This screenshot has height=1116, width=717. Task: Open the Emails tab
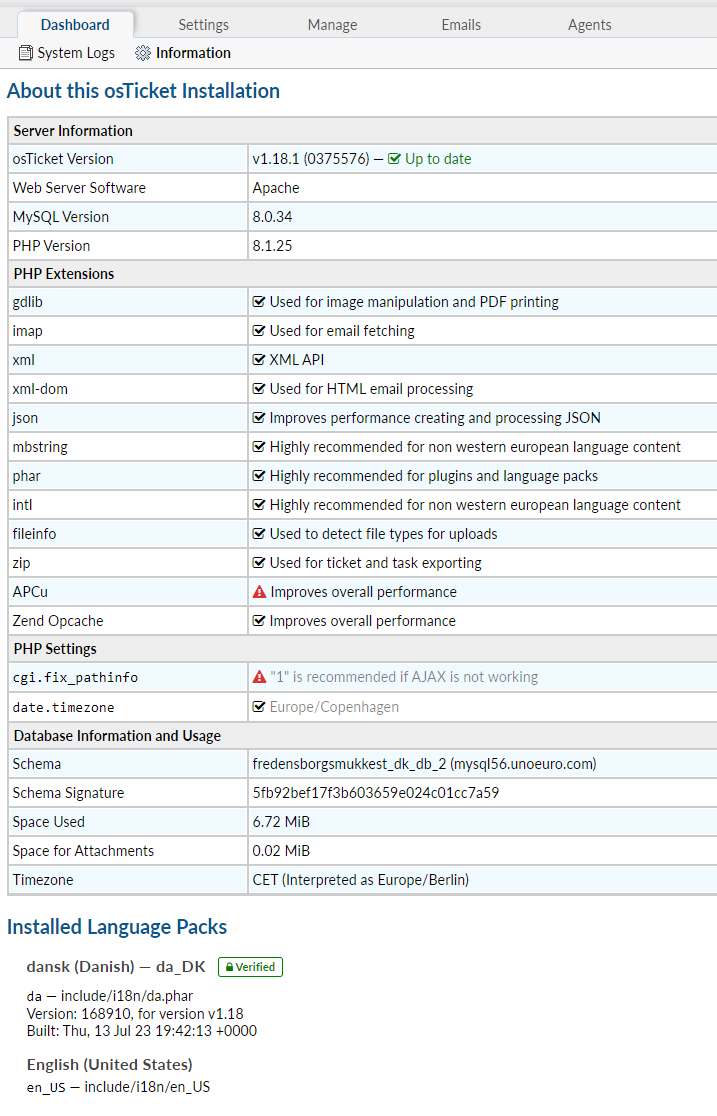coord(461,25)
